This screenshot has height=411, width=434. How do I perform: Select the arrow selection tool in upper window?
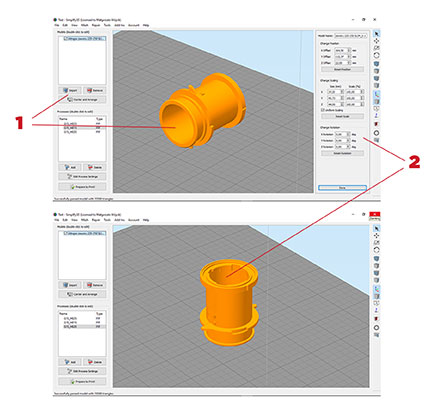pos(376,34)
